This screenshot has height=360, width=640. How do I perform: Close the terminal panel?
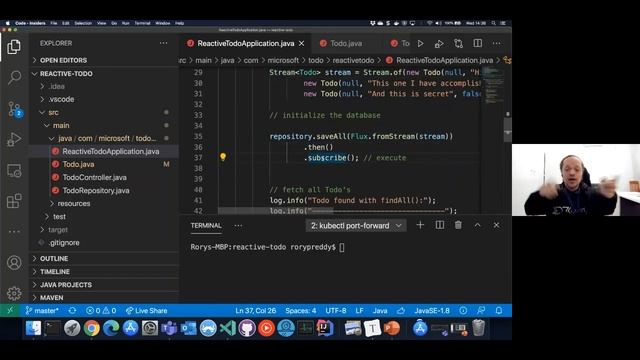point(496,225)
